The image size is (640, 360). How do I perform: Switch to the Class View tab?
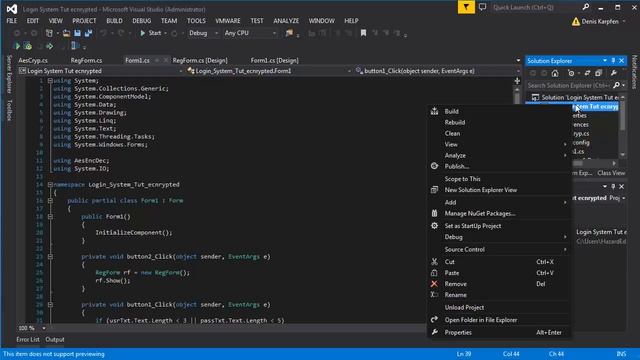tap(611, 173)
